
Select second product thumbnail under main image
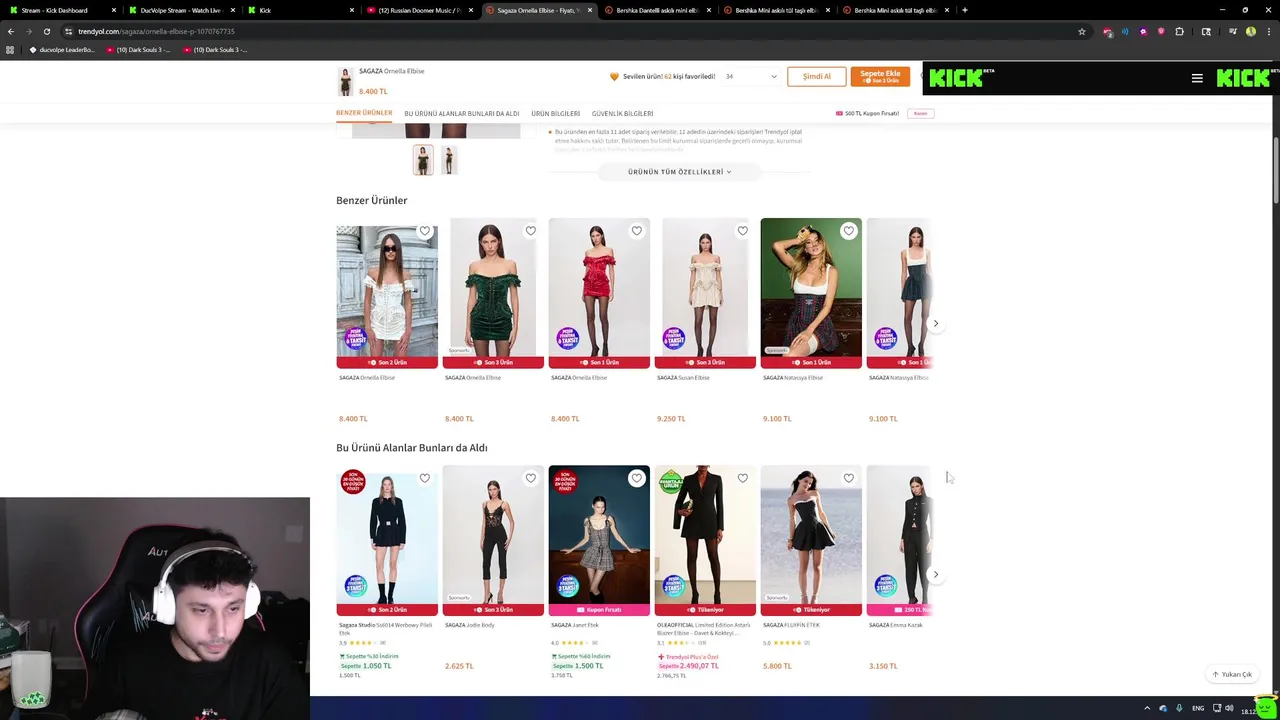click(x=449, y=160)
